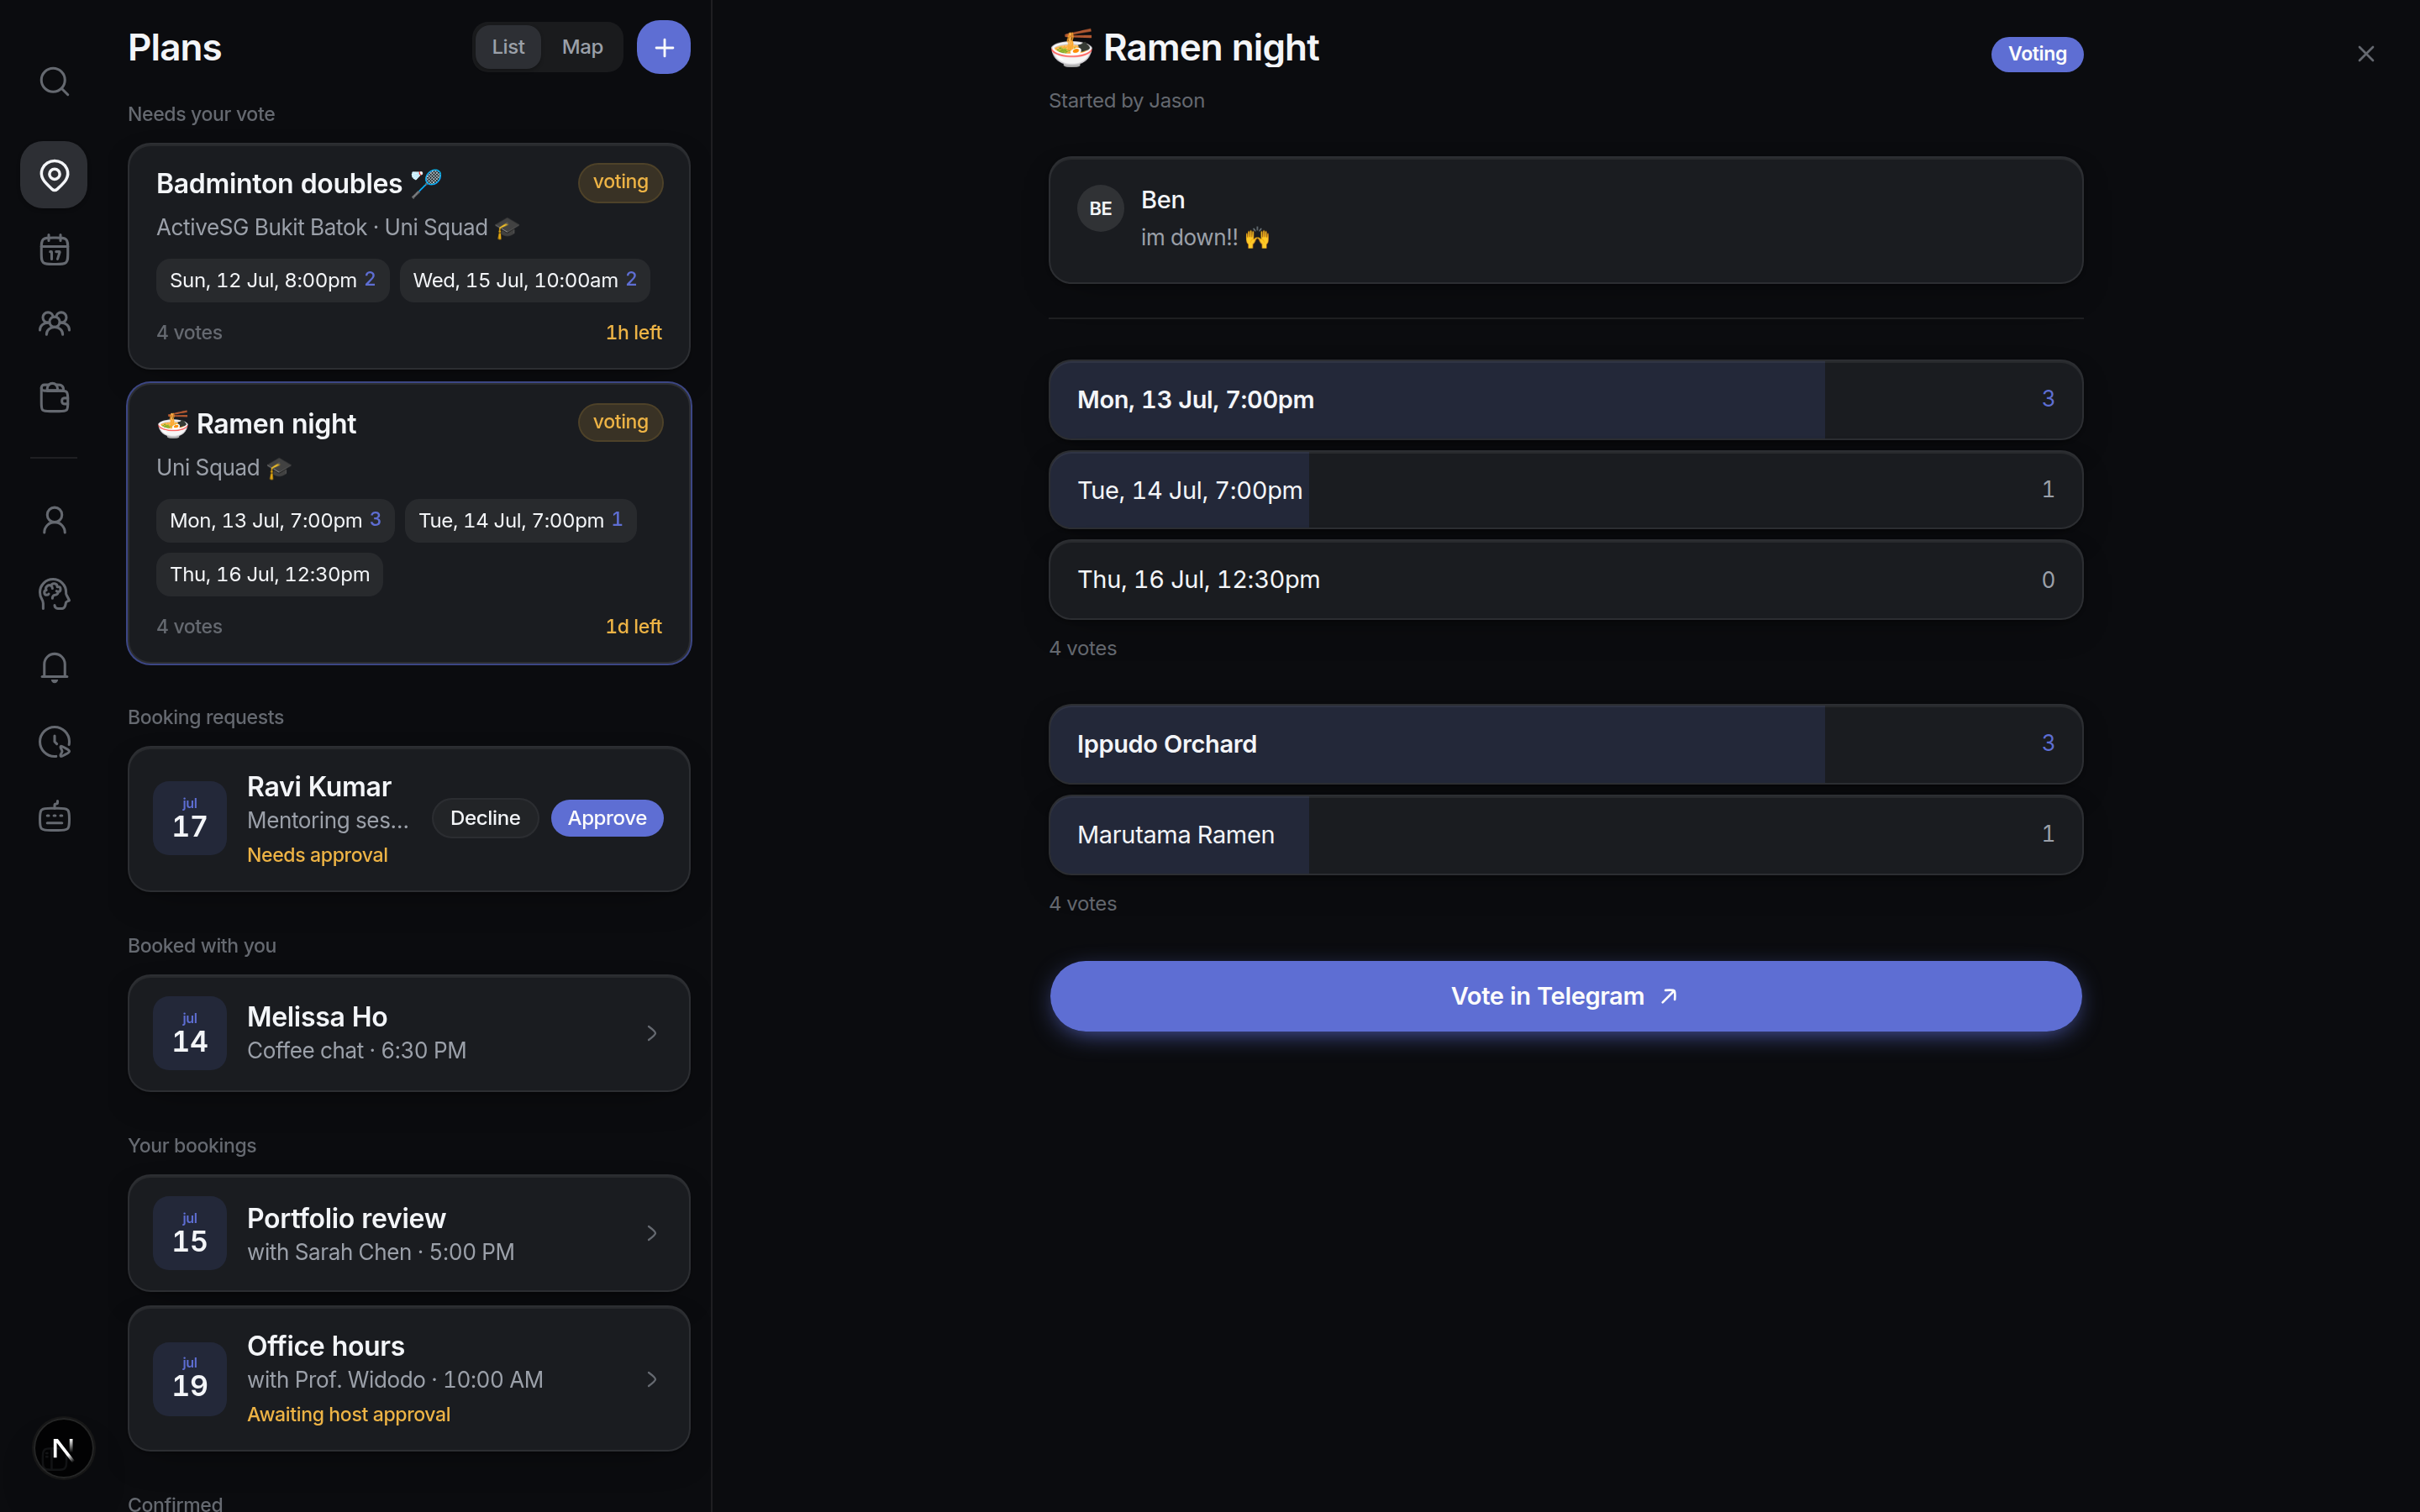Click 'Booking requests' section heading
This screenshot has height=1512, width=2420.
205,717
